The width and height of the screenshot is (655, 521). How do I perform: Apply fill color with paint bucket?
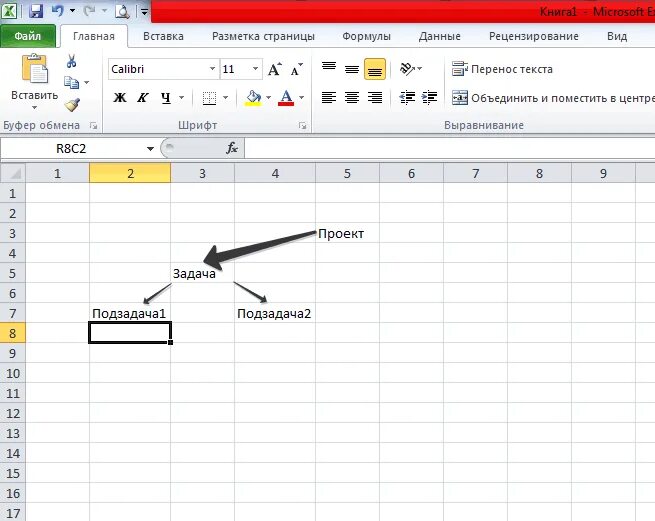click(x=253, y=98)
